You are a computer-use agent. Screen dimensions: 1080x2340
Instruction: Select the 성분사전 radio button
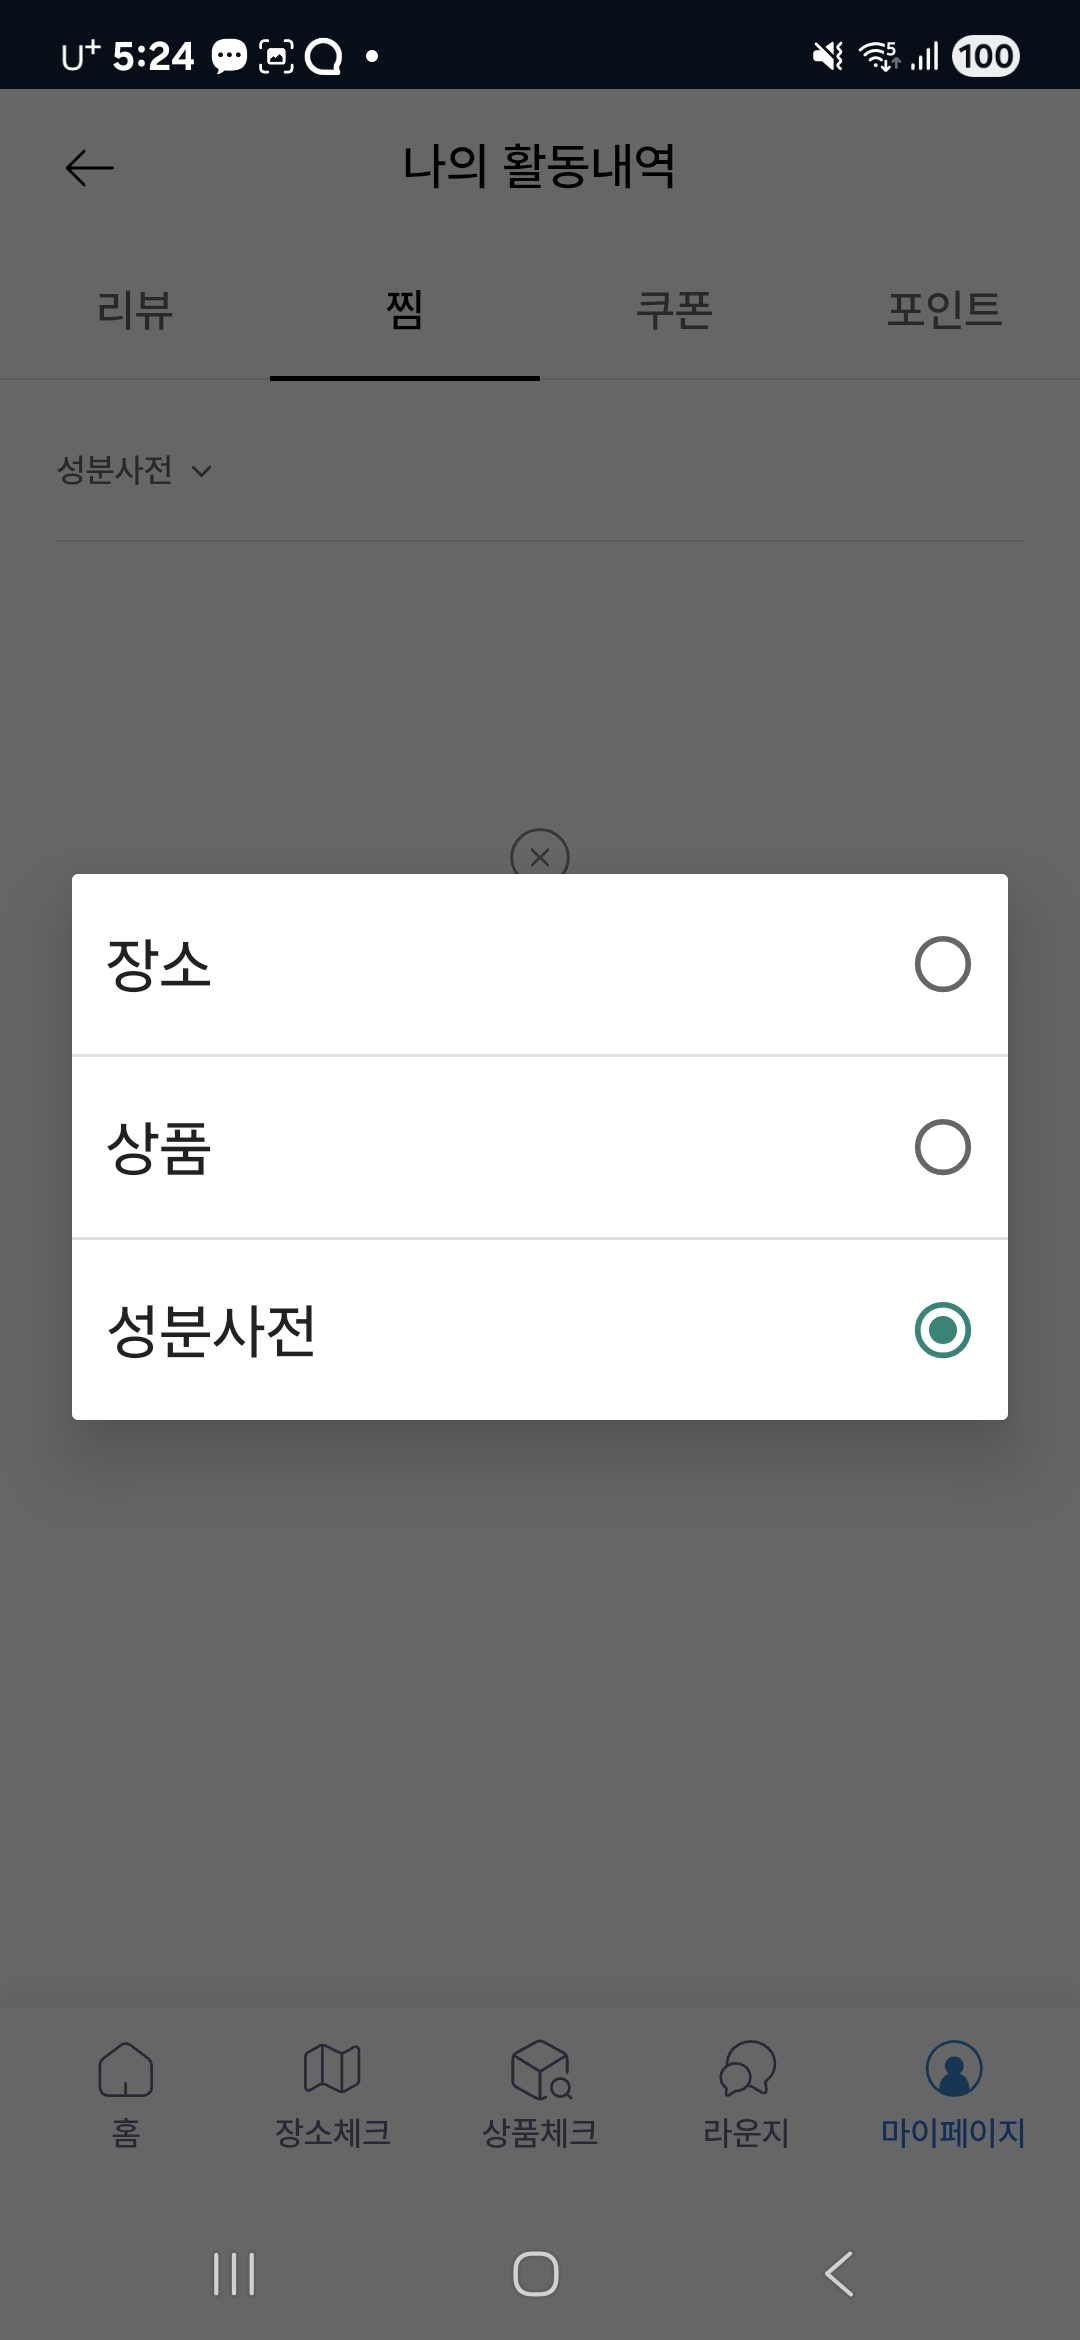pos(942,1330)
